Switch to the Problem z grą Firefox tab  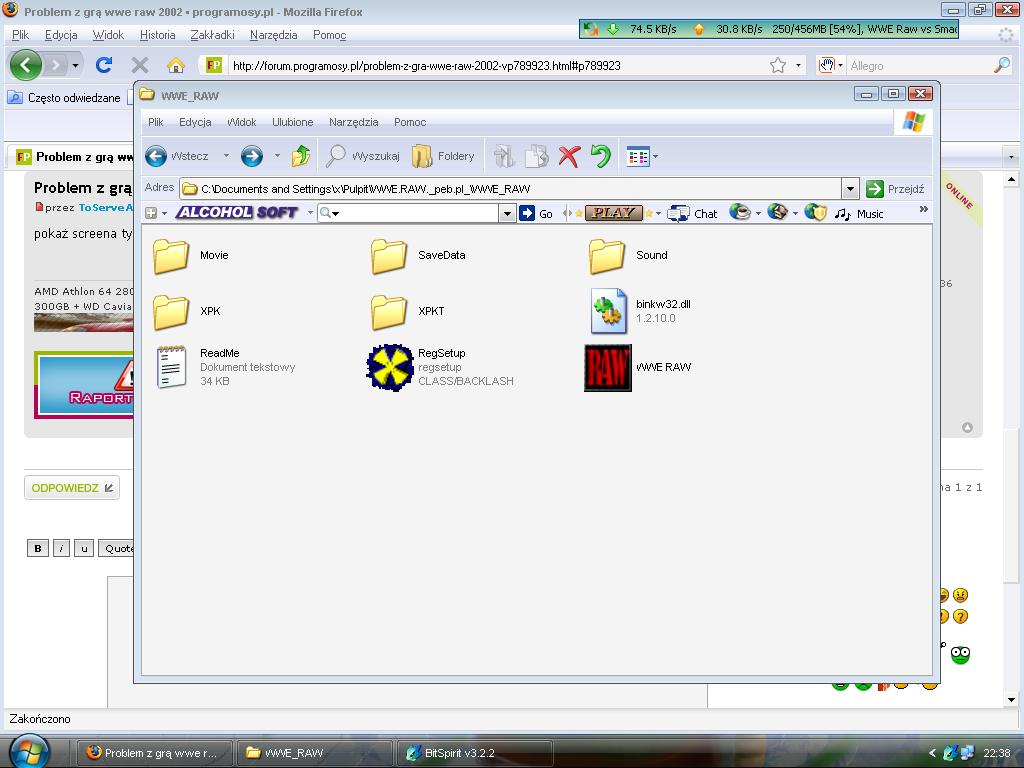click(73, 157)
